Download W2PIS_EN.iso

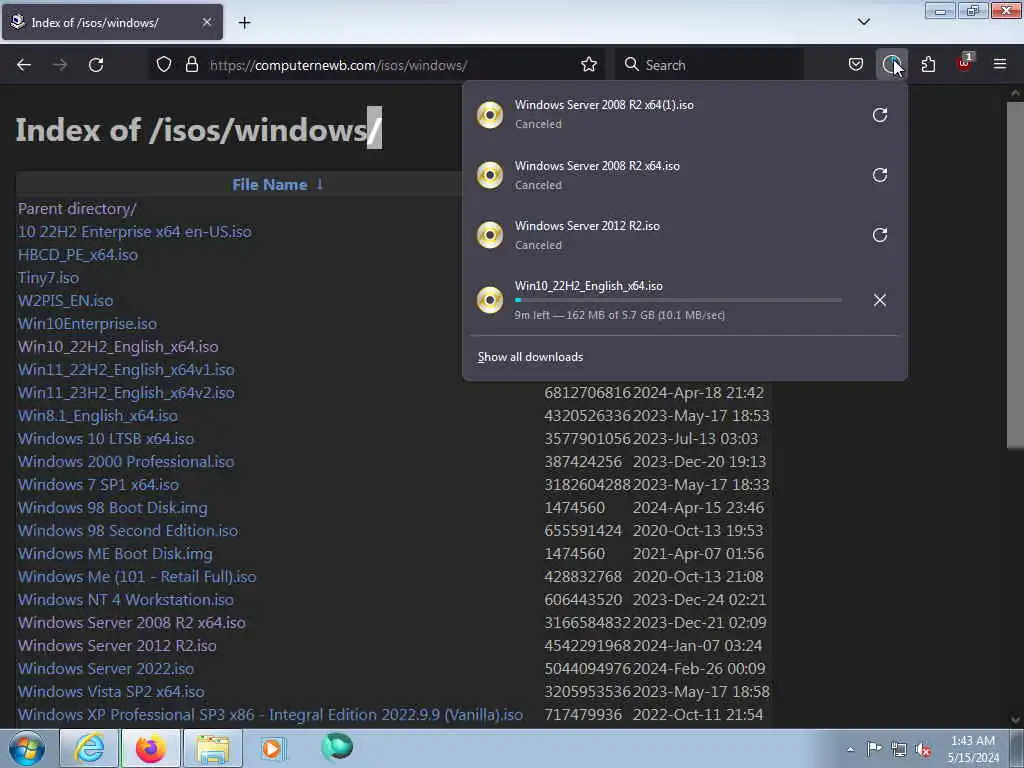[65, 300]
